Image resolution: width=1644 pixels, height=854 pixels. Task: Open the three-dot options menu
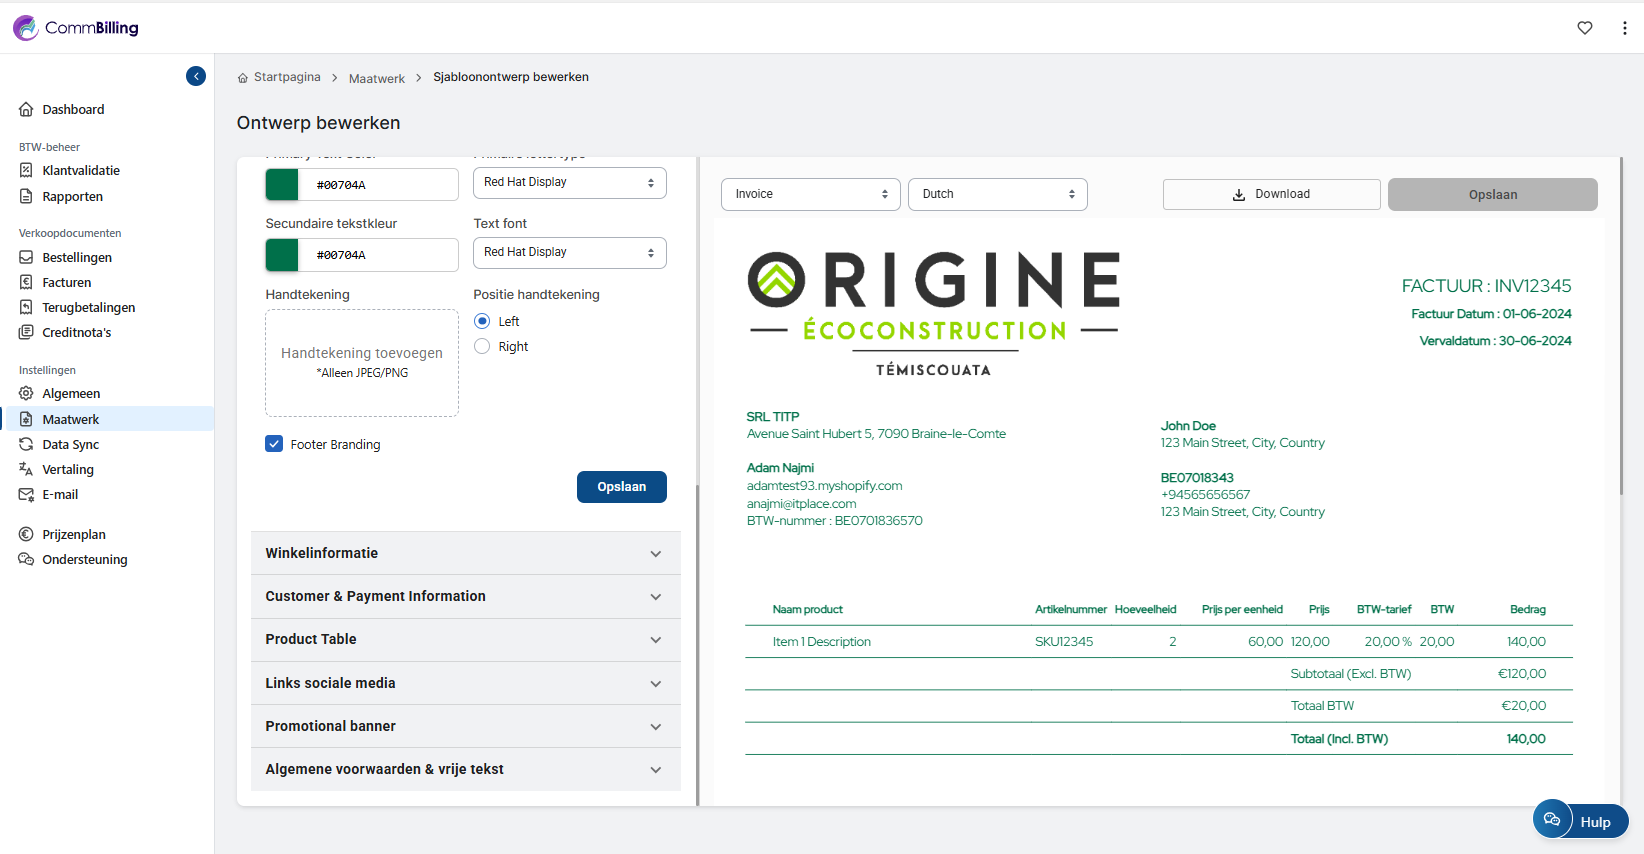1624,28
